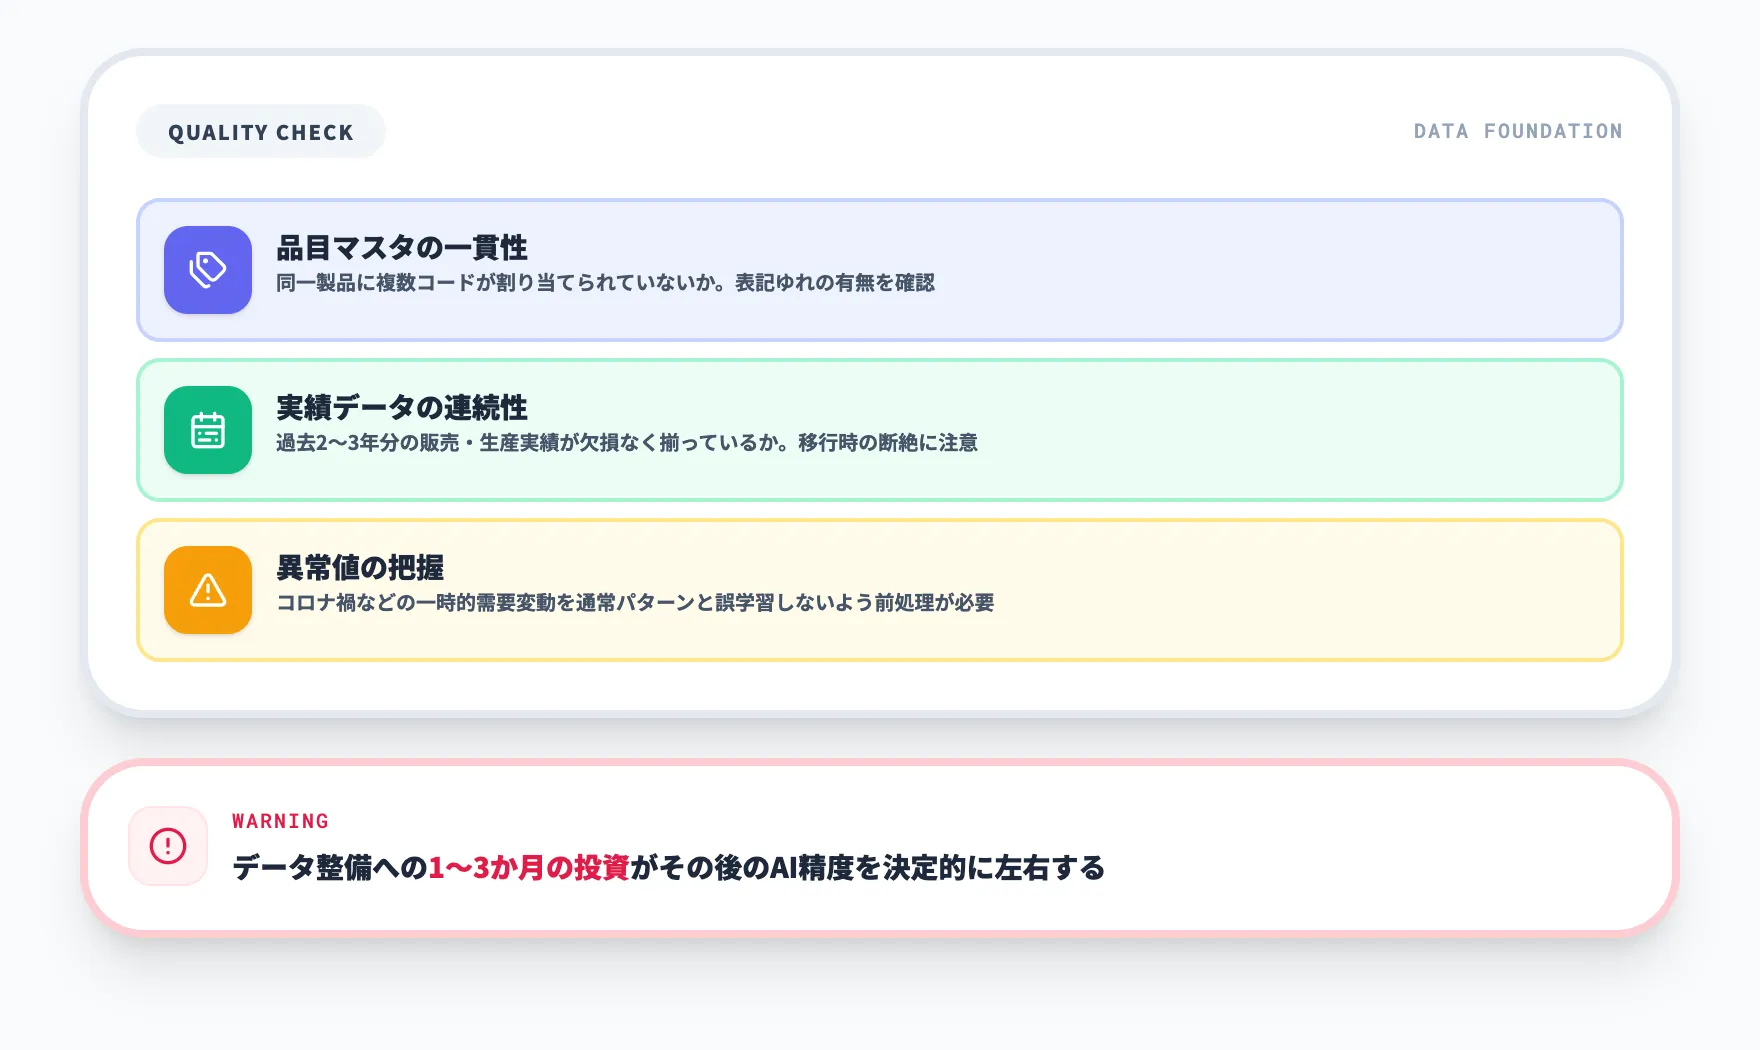
Task: Select the QUALITY CHECK badge
Action: tap(260, 131)
